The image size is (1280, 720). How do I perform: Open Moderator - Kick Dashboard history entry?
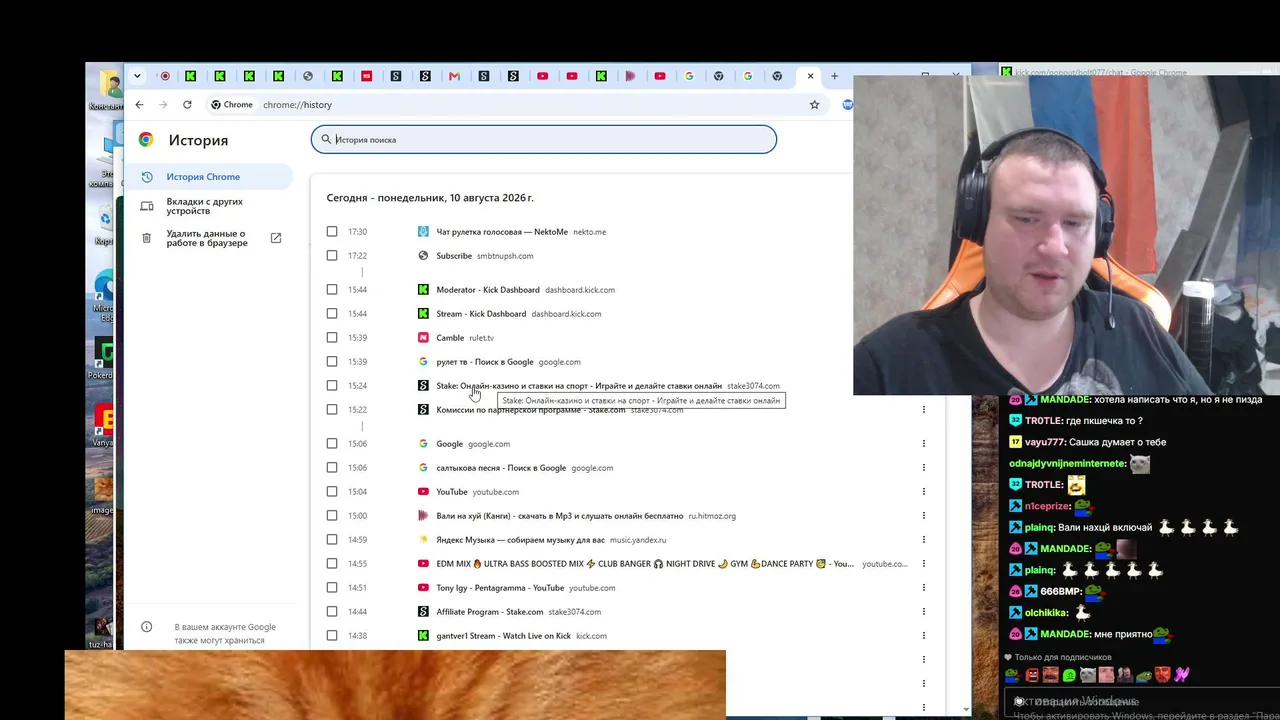click(488, 290)
